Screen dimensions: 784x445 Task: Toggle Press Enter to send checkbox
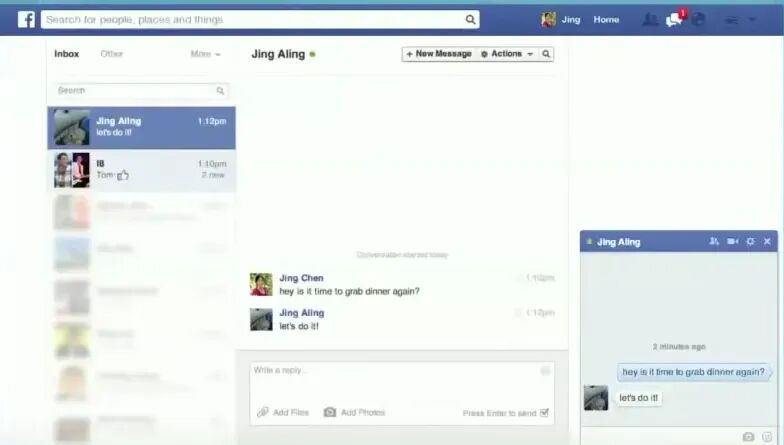[x=544, y=412]
